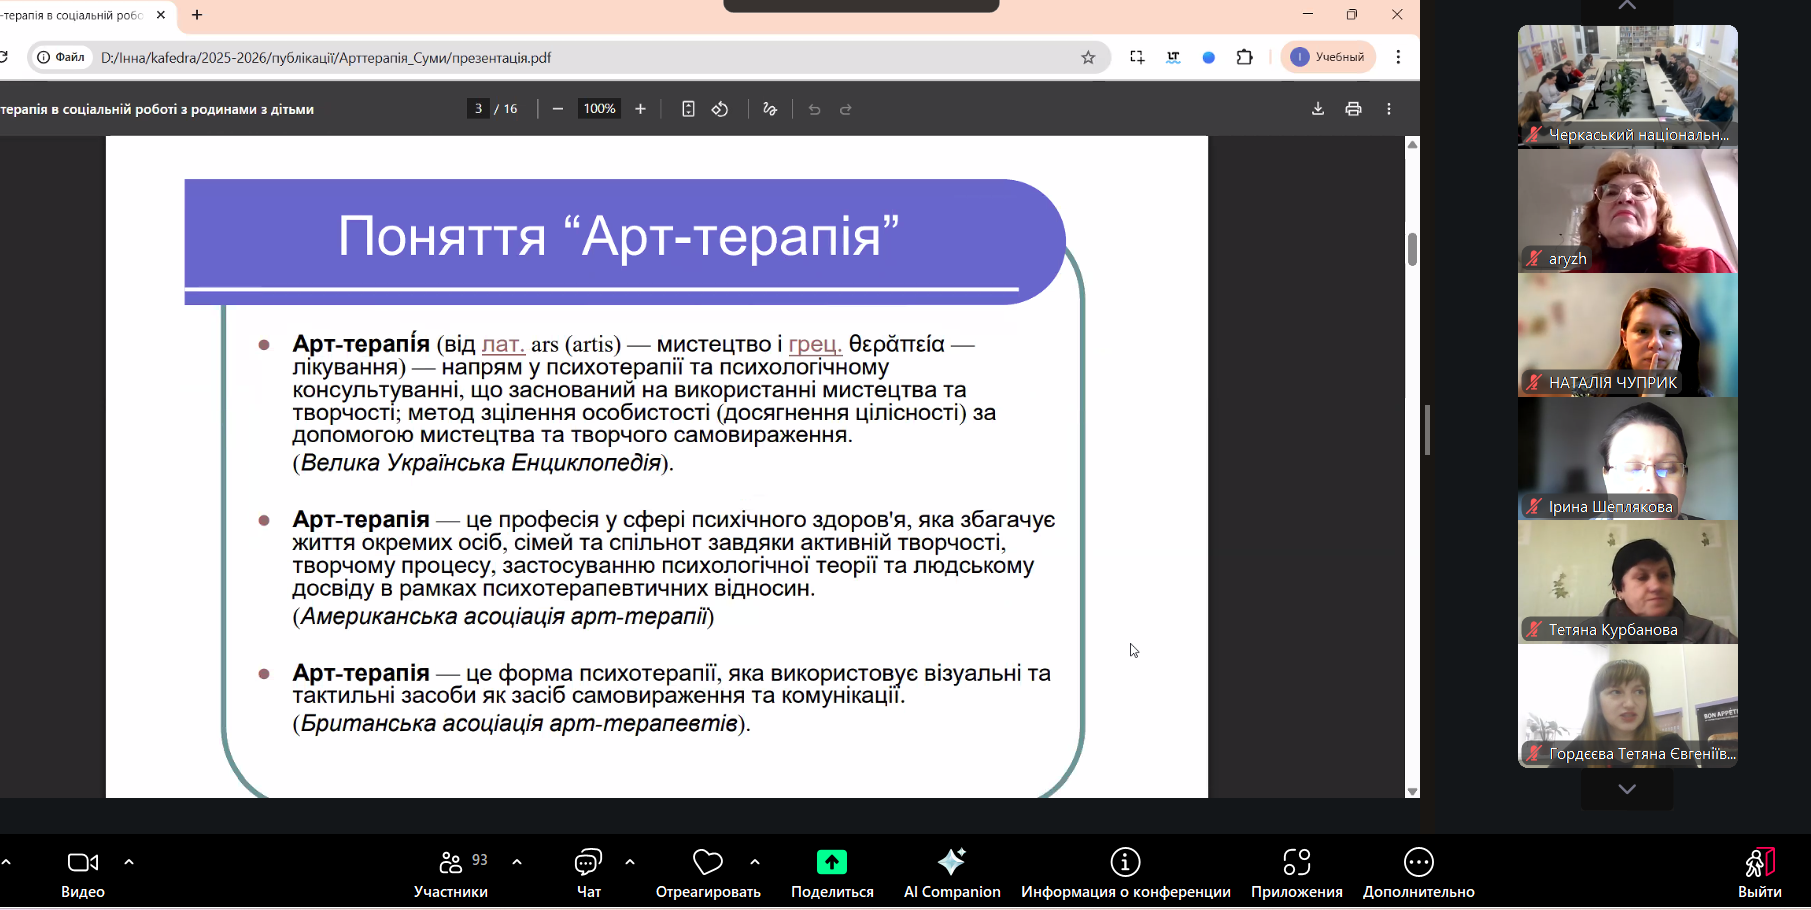Toggle the Zoom chat panel
This screenshot has height=910, width=1811.
588,871
